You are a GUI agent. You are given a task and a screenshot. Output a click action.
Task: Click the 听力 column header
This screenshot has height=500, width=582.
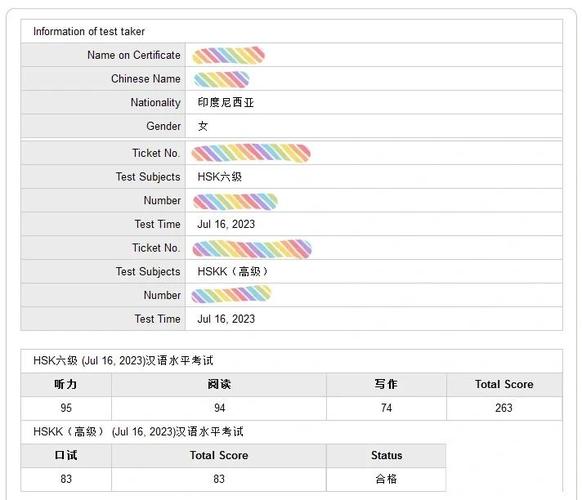66,384
